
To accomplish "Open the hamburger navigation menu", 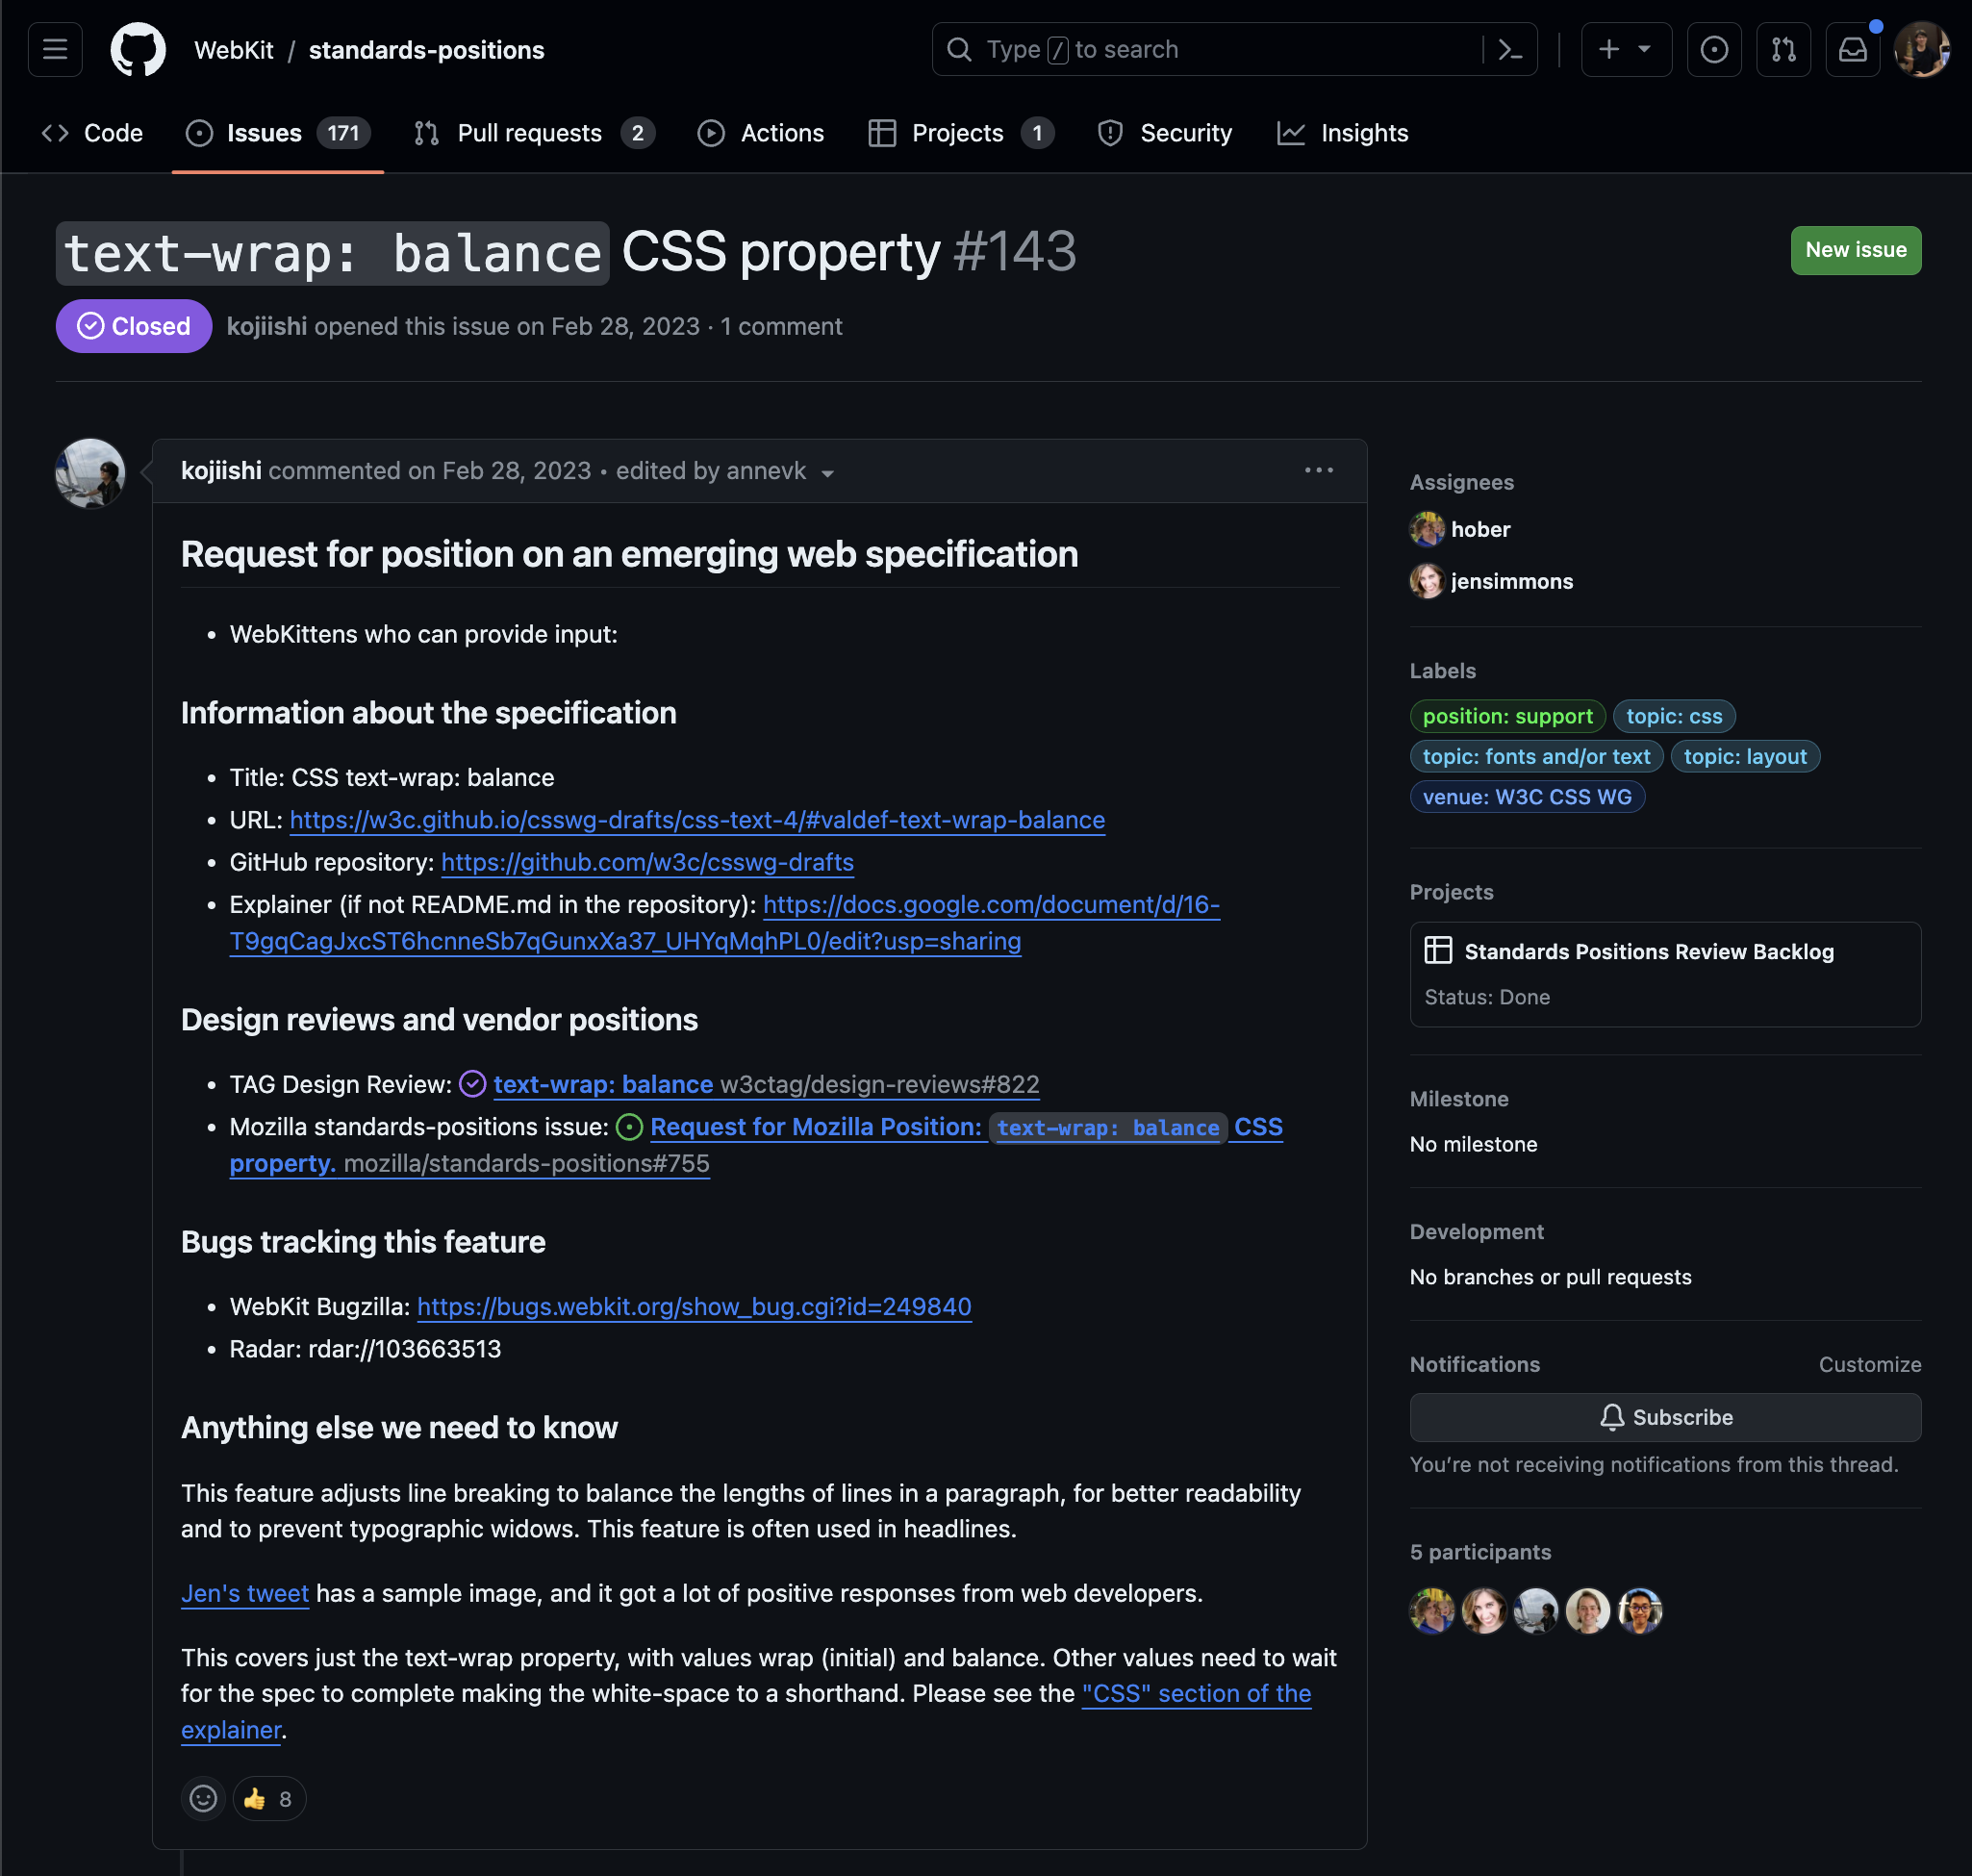I will [x=55, y=49].
